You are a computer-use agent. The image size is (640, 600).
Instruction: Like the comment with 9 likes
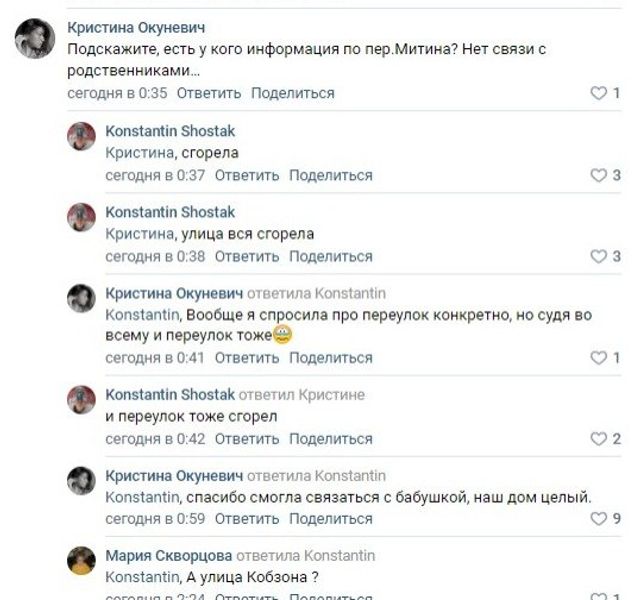[599, 519]
